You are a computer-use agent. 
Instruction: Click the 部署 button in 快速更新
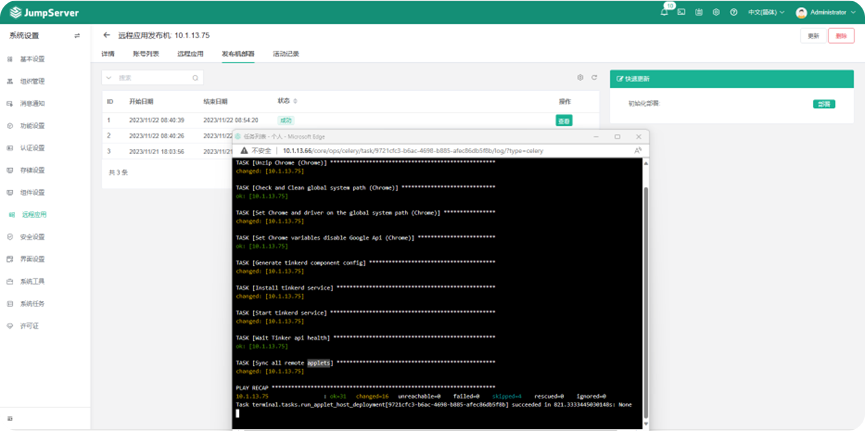click(x=824, y=104)
